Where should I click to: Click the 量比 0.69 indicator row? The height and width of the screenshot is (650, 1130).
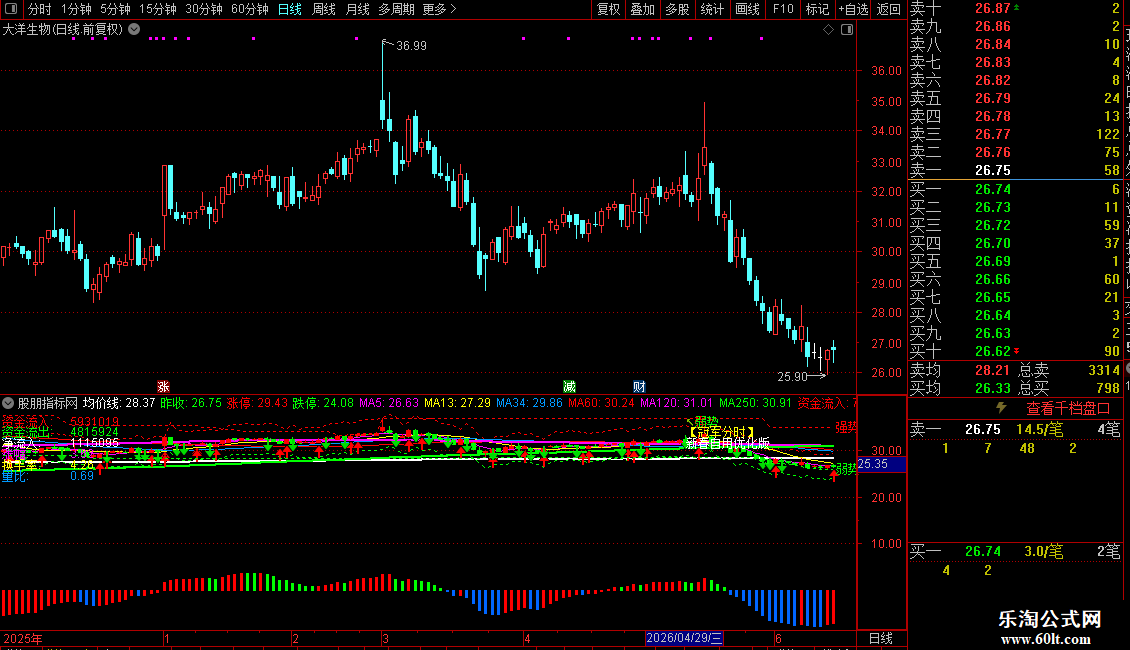(x=48, y=476)
